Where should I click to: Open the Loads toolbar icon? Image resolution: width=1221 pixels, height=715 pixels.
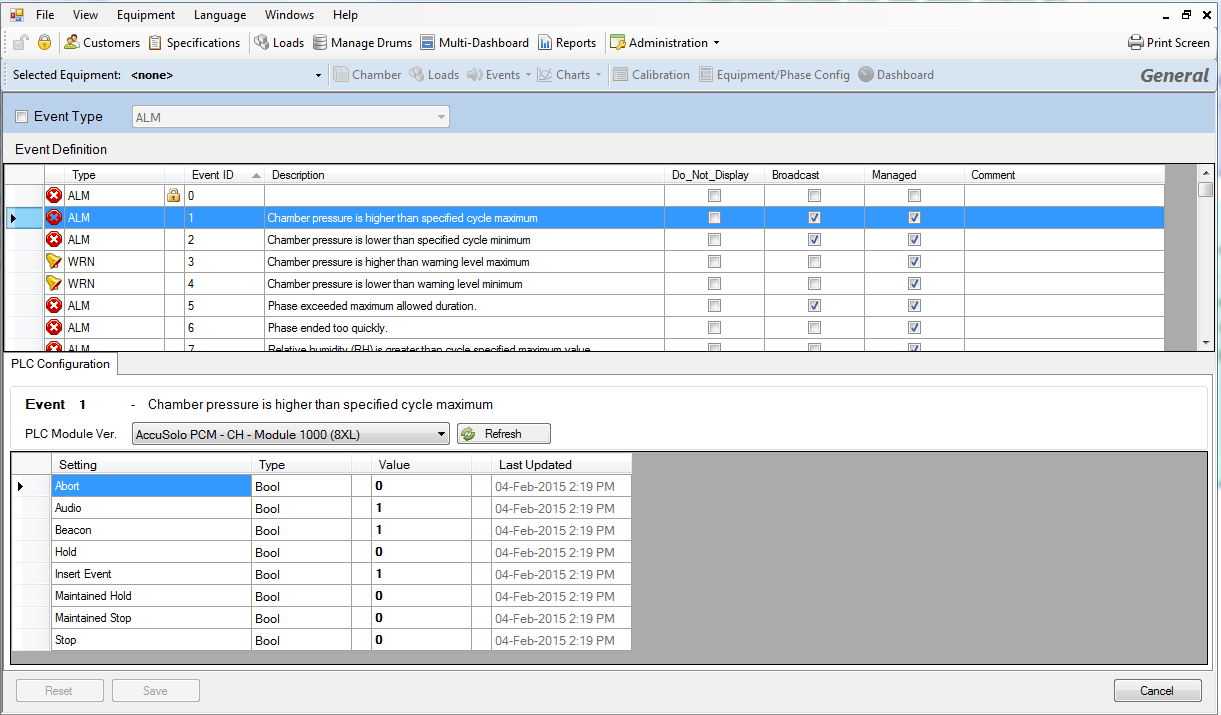point(262,43)
